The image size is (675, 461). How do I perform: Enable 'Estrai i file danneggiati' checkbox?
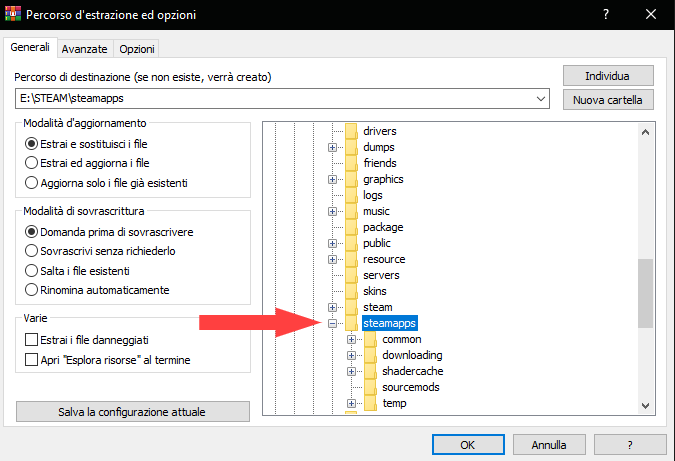(x=31, y=340)
